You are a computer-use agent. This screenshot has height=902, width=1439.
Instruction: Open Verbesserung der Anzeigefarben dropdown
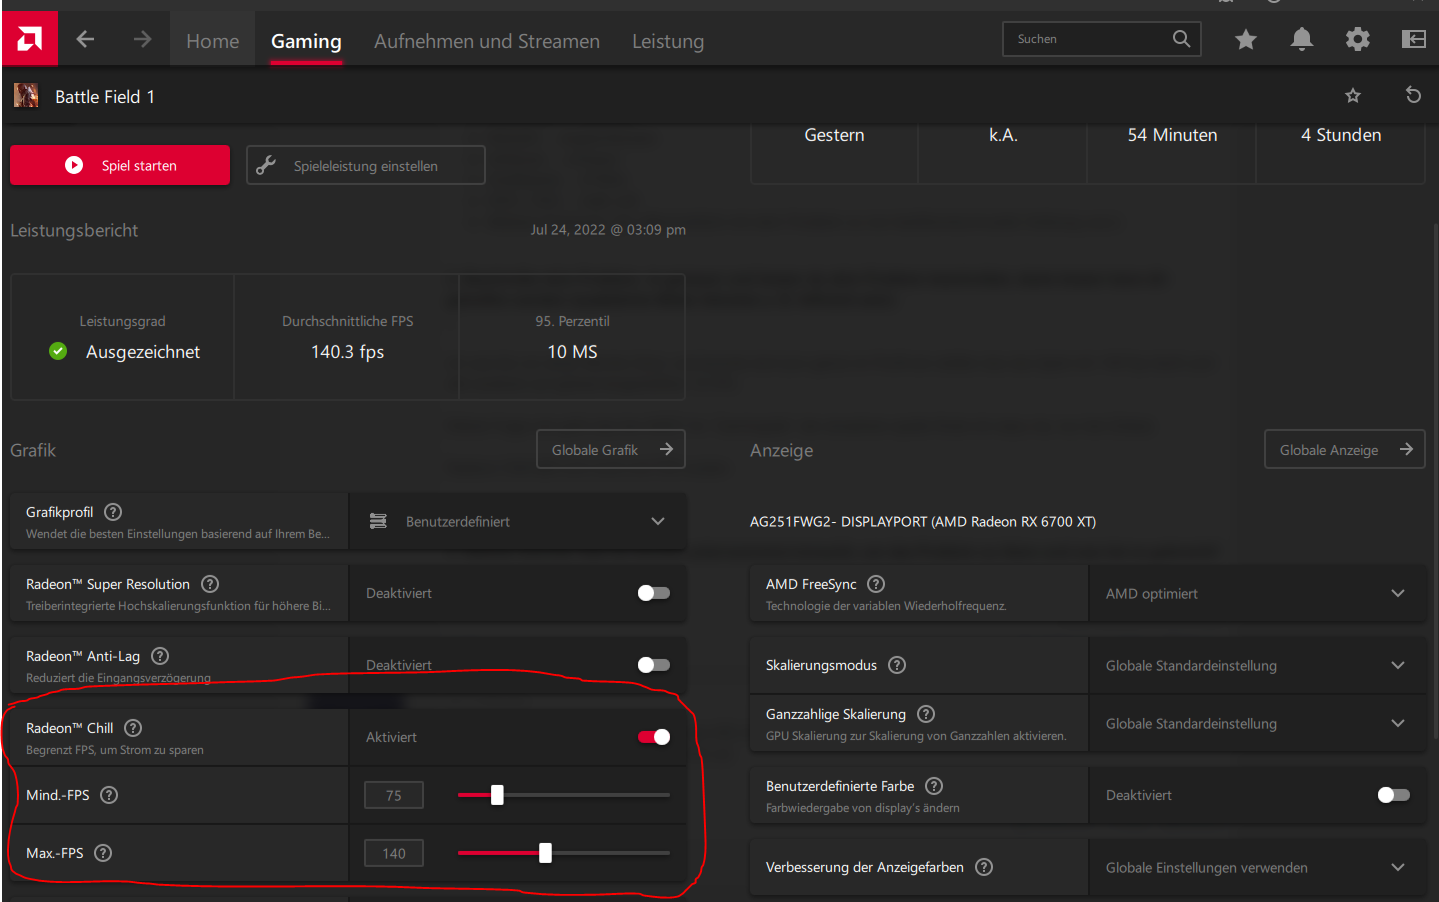point(1257,867)
